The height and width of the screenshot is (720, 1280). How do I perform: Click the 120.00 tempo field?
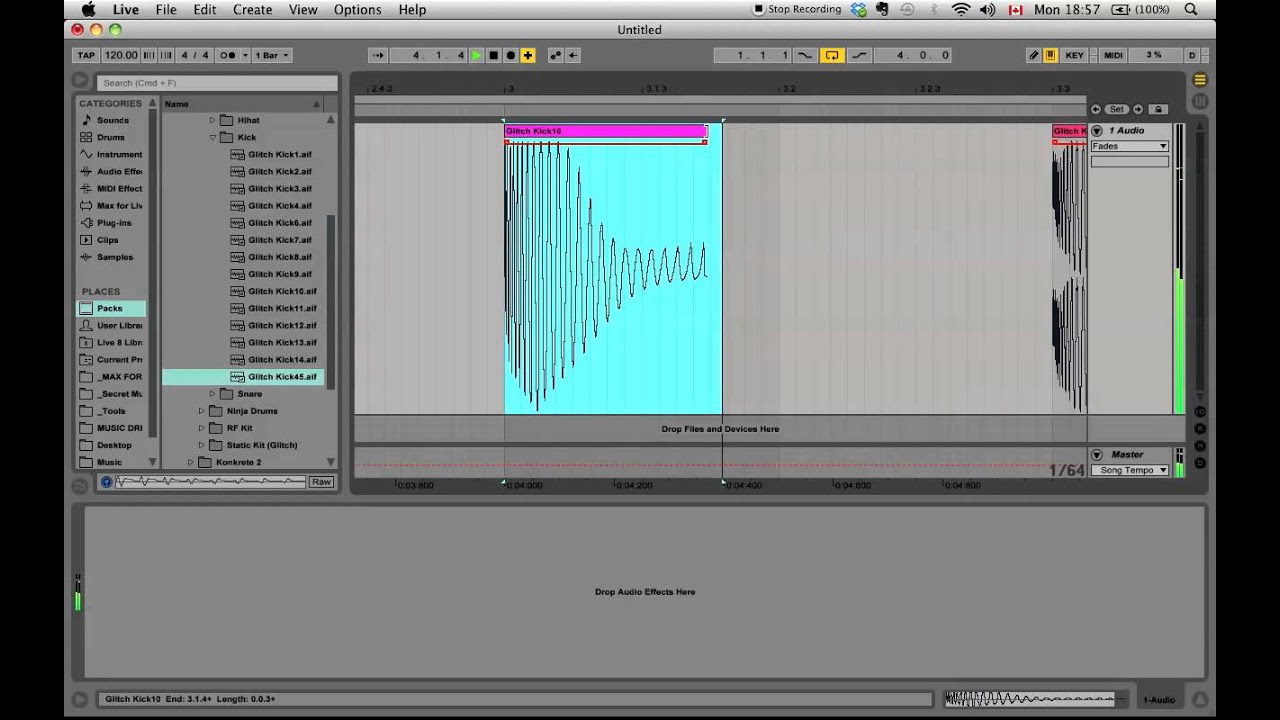pos(121,56)
